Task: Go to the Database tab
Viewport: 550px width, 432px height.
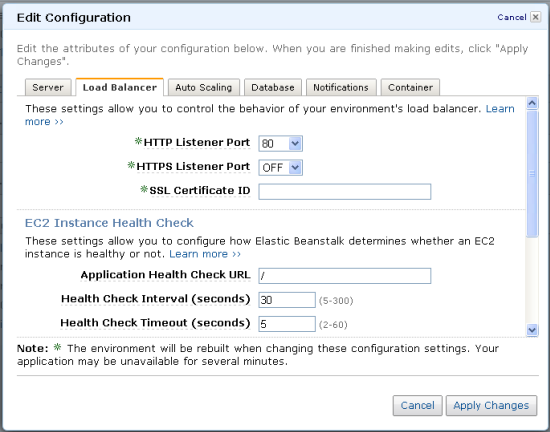Action: point(273,87)
